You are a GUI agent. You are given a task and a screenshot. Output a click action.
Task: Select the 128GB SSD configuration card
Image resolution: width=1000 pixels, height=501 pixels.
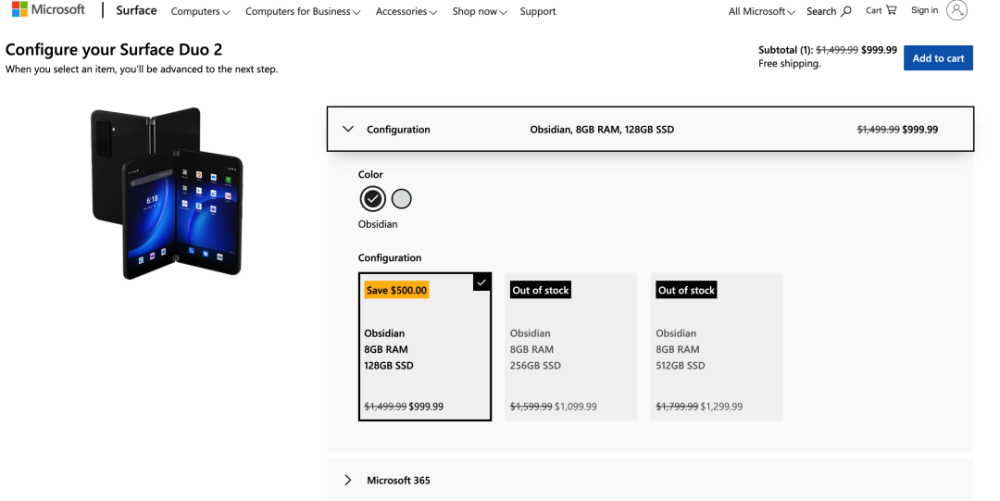pyautogui.click(x=425, y=346)
